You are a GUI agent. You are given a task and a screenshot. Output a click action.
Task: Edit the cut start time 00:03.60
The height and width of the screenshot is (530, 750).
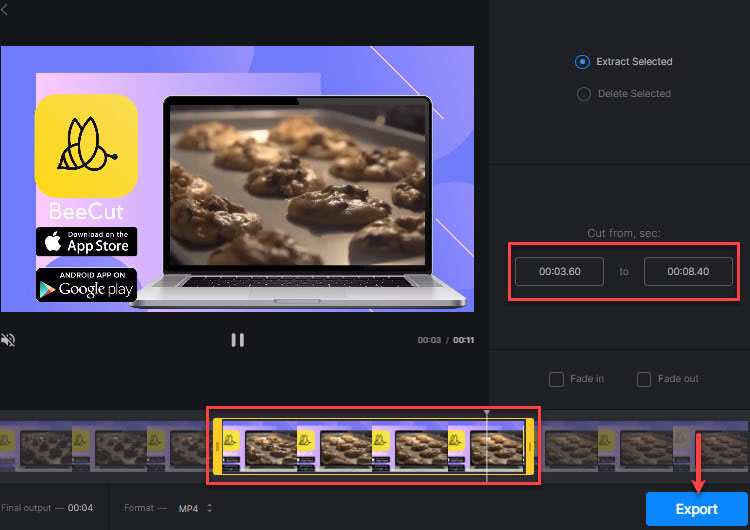pos(559,271)
